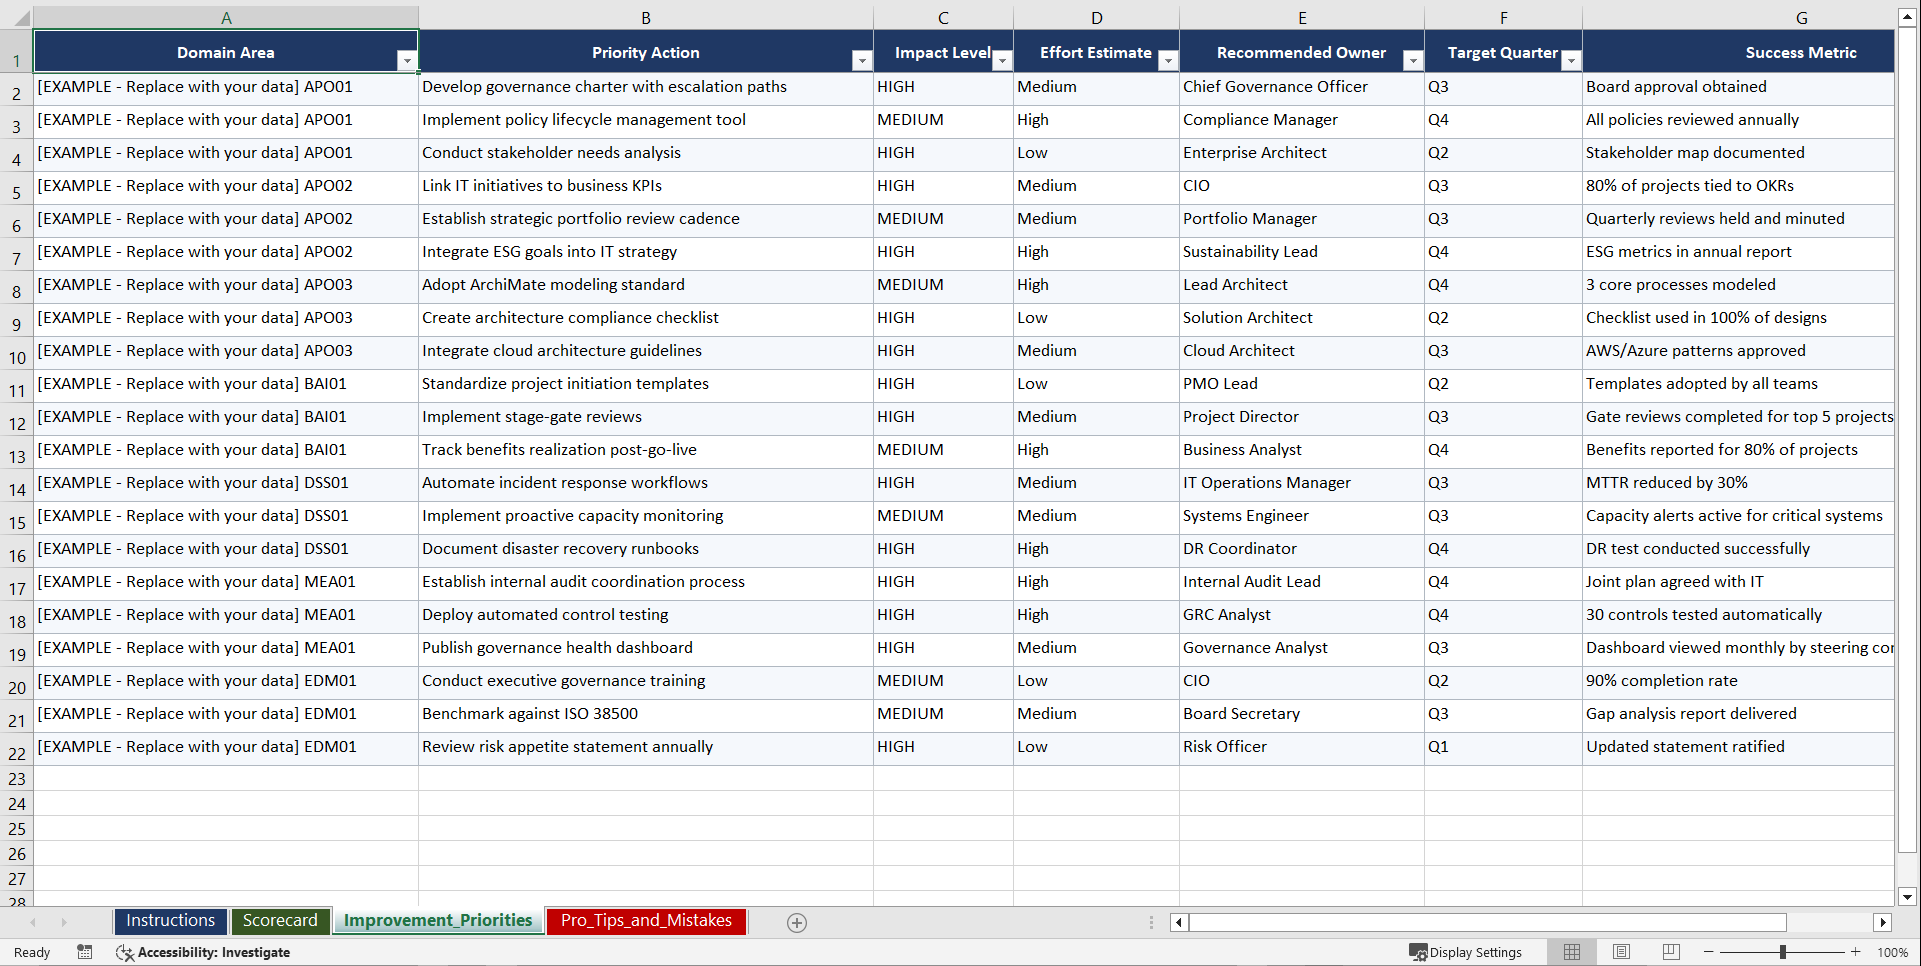Viewport: 1921px width, 966px height.
Task: Zoom in using the plus icon
Action: 1856,952
